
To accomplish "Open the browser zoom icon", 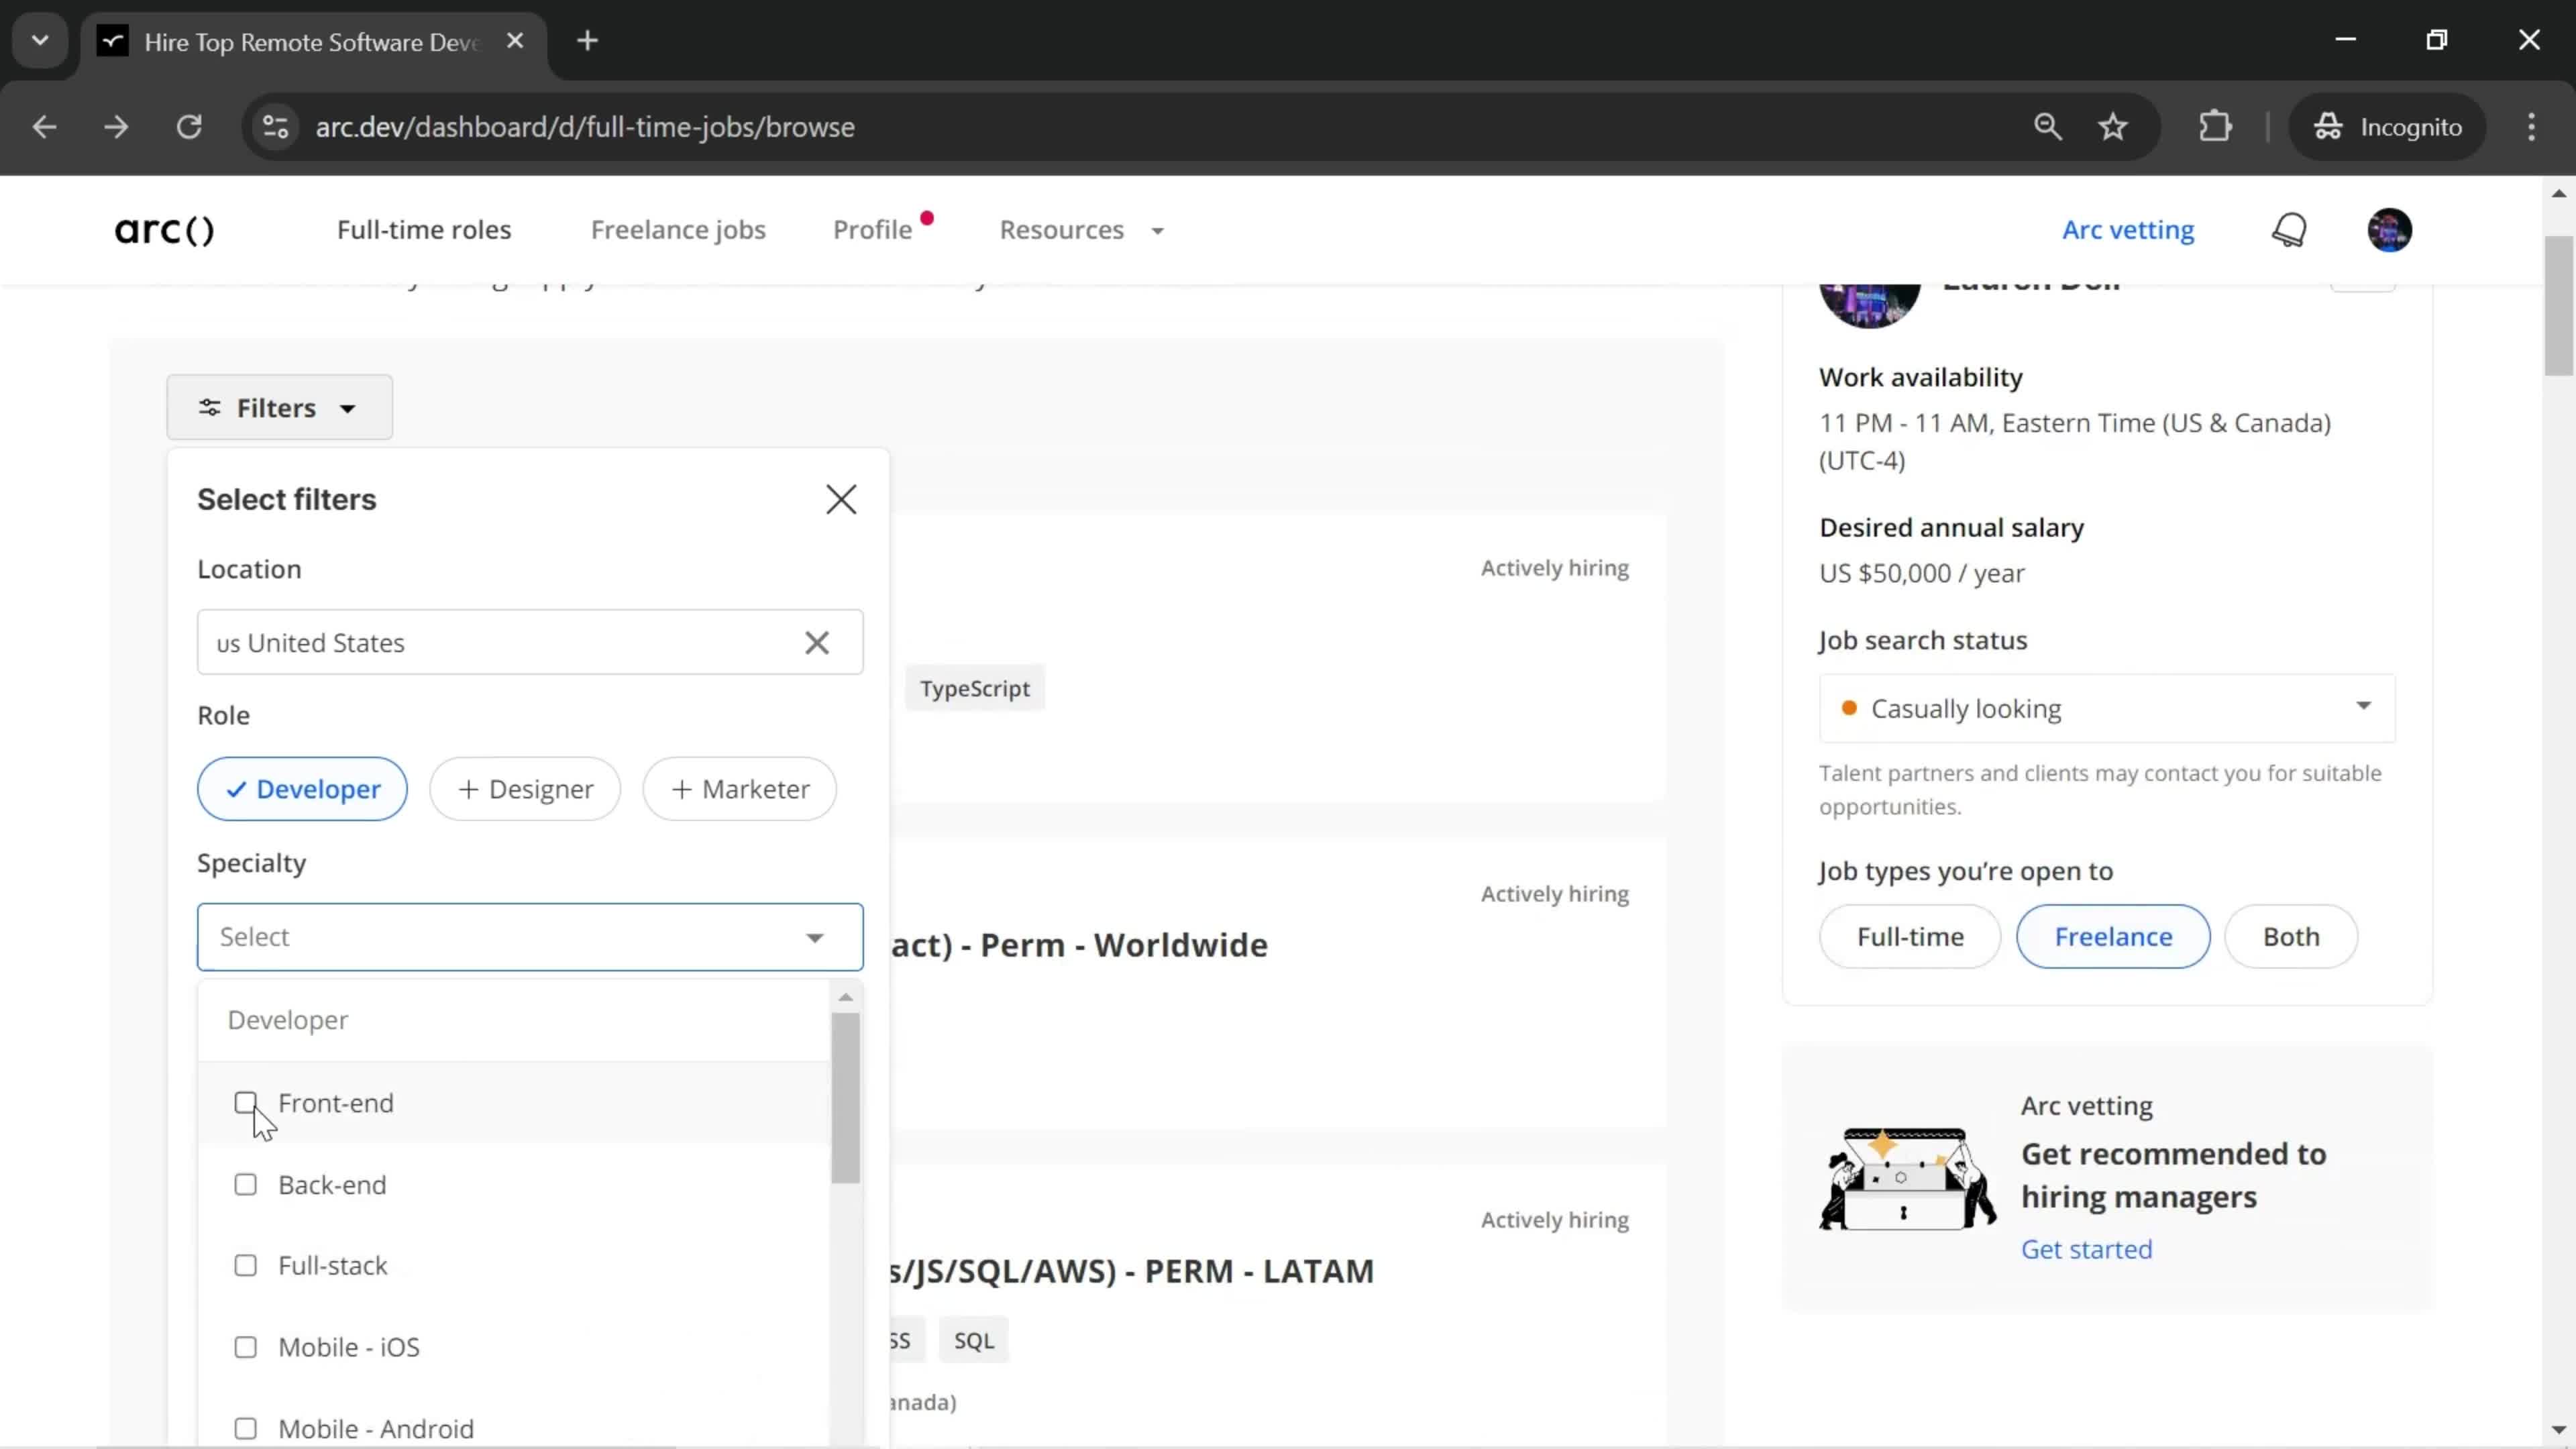I will [2047, 127].
